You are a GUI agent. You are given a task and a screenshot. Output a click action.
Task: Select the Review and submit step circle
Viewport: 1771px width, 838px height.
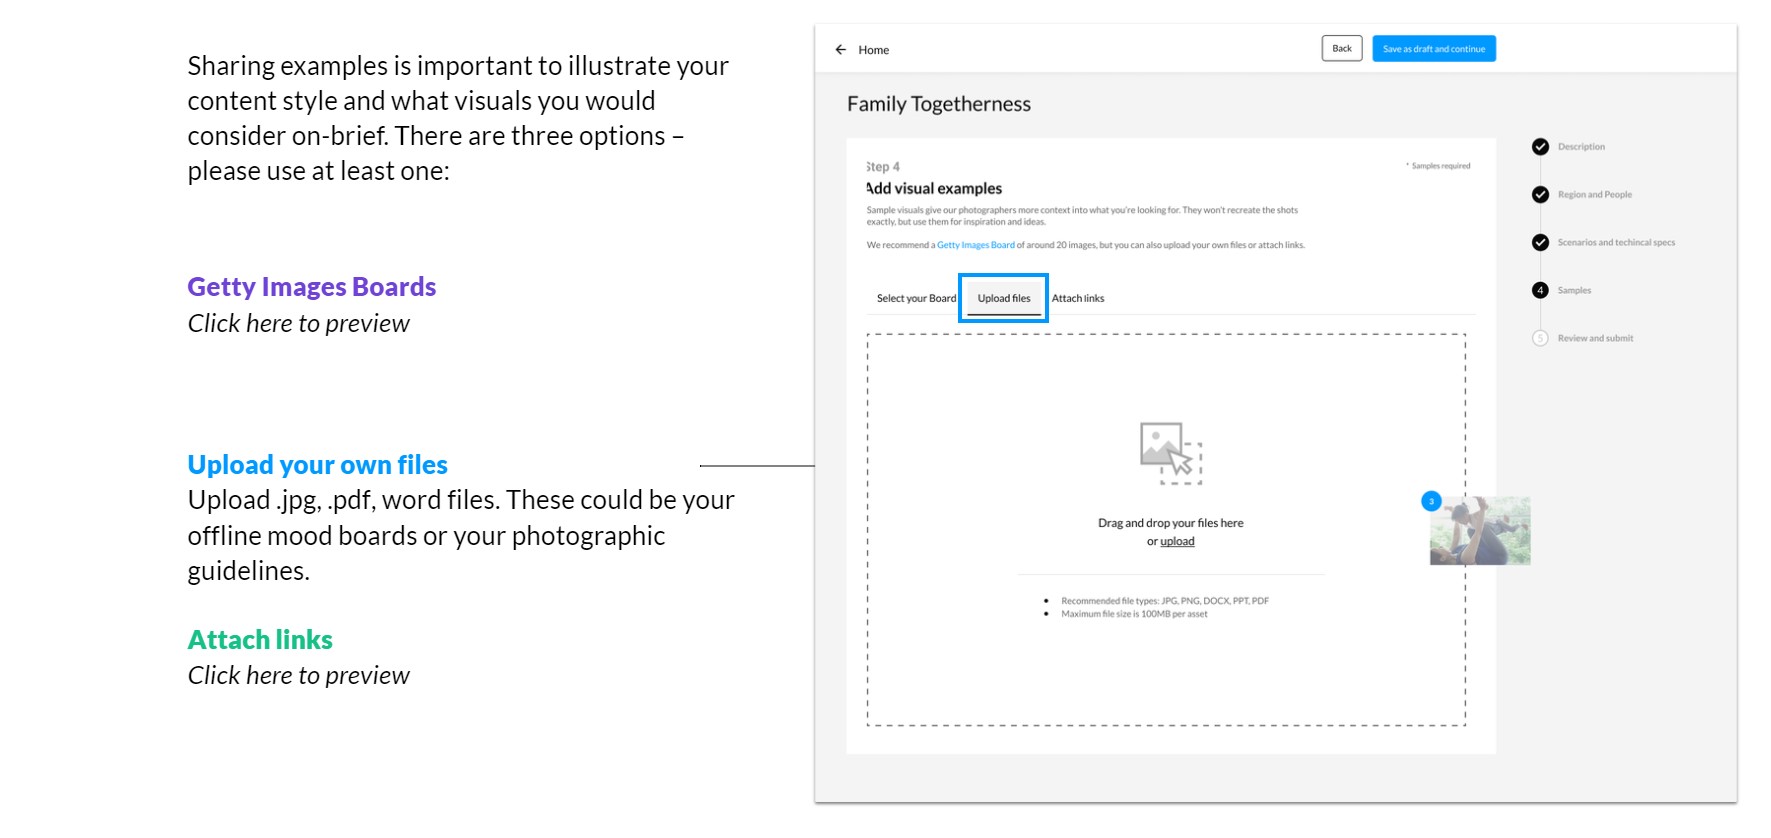click(1540, 339)
